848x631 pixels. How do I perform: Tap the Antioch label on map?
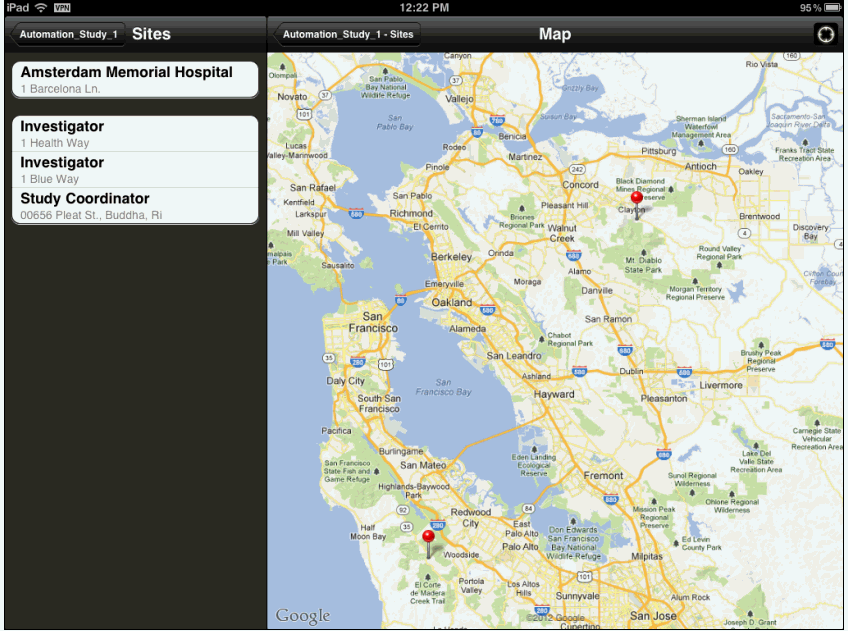[x=700, y=166]
